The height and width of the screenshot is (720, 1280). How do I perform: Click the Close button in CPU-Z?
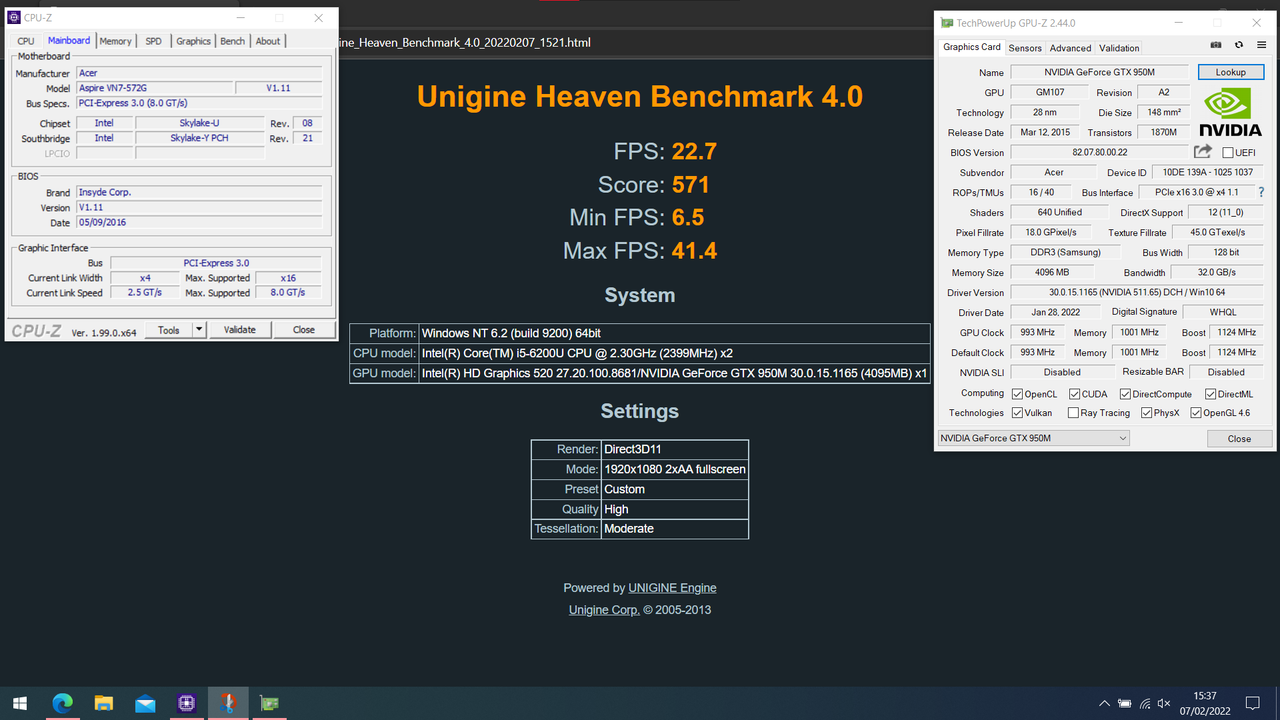click(x=304, y=330)
